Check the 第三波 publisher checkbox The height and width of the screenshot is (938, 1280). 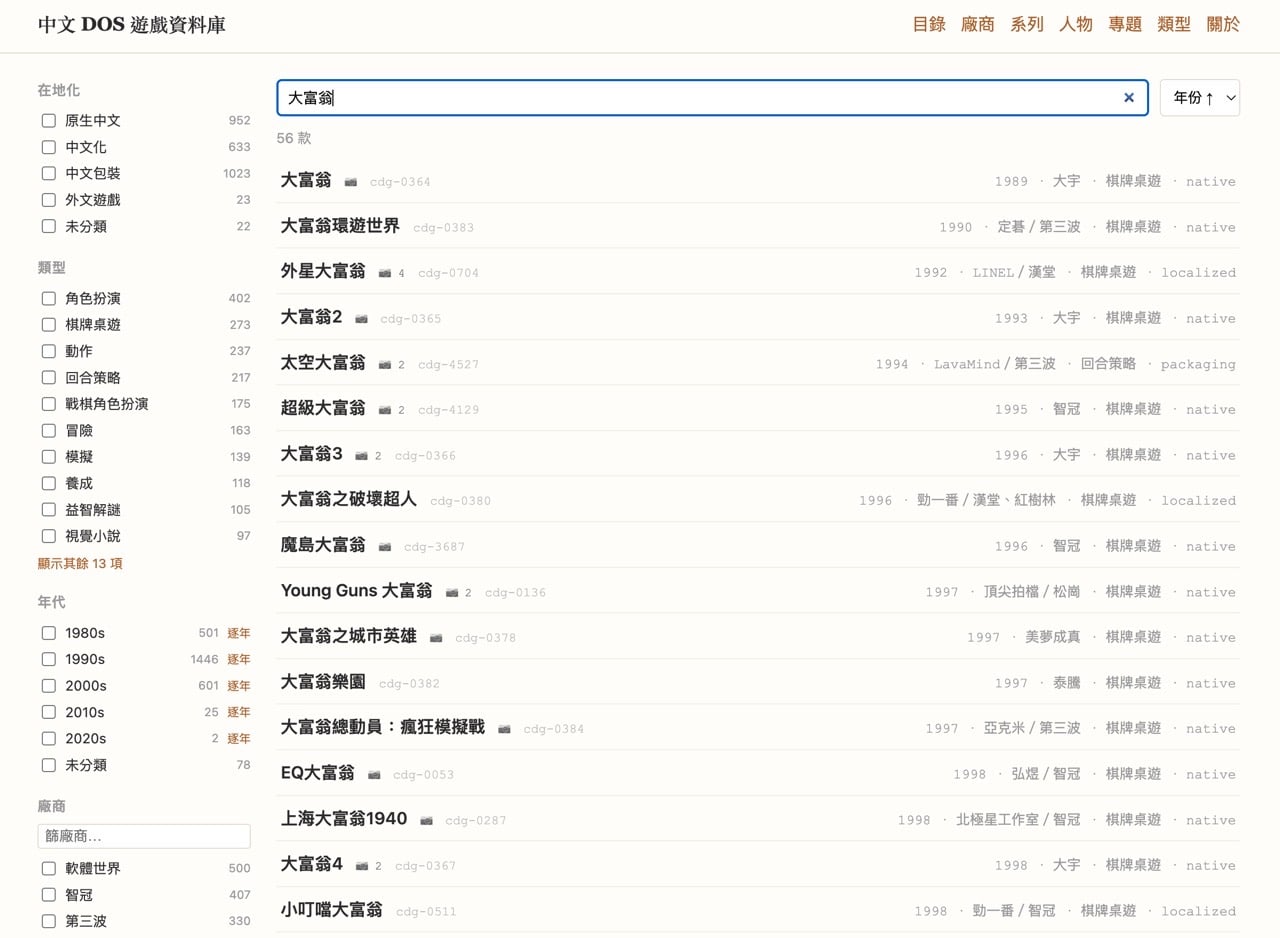[48, 921]
